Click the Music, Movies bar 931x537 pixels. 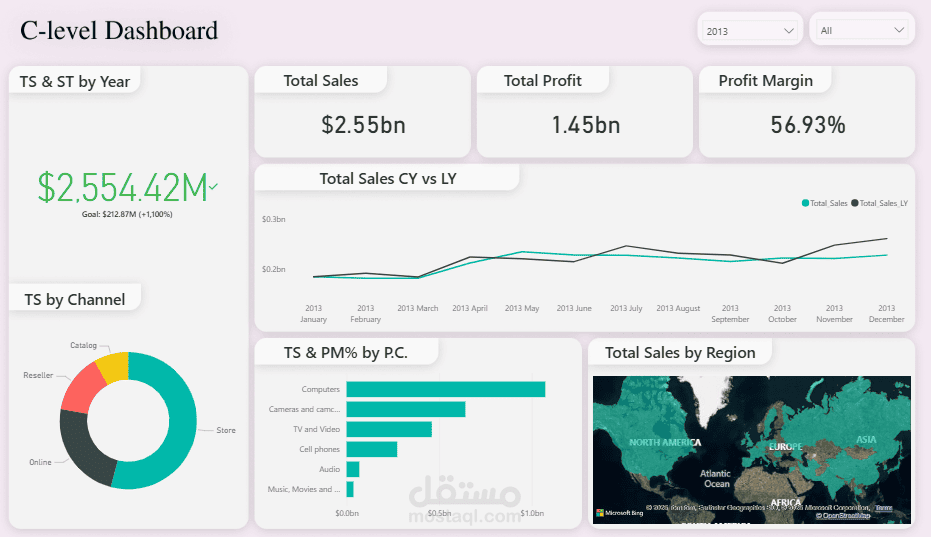tap(350, 489)
